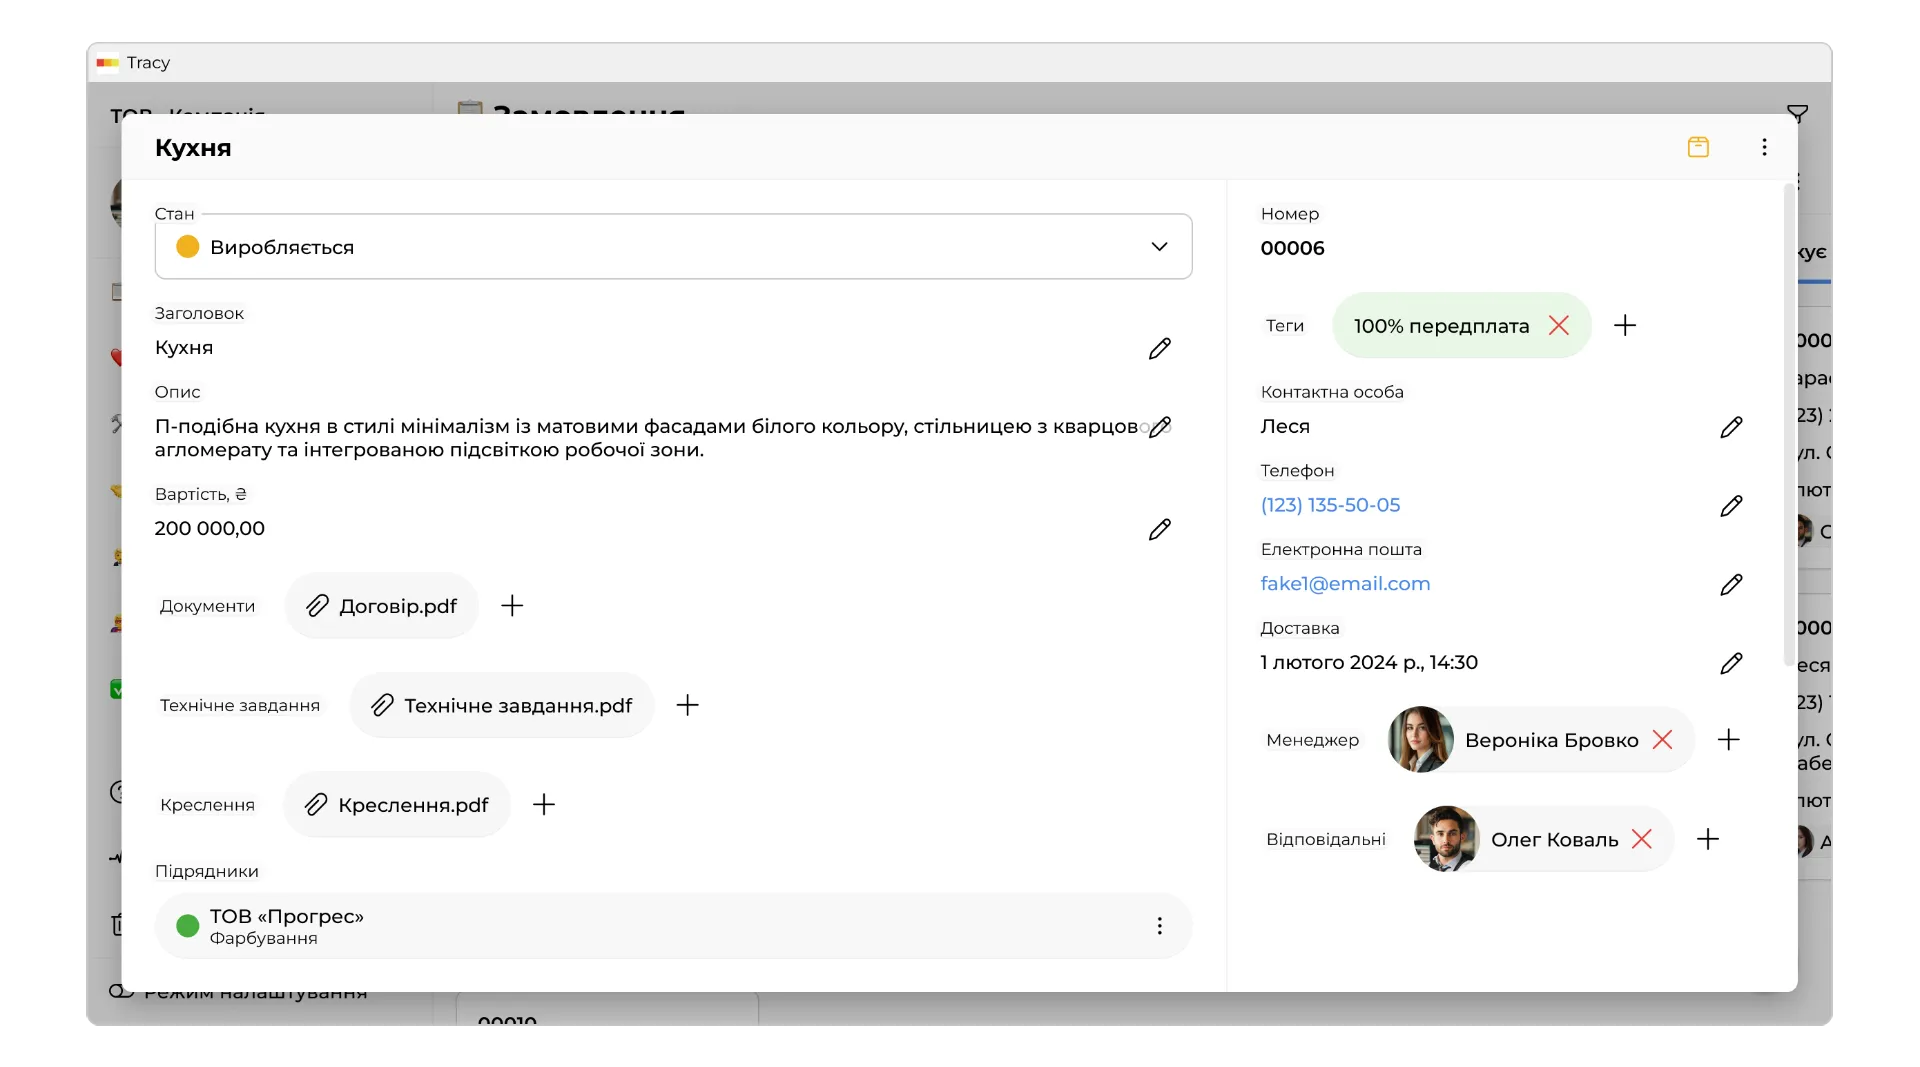Click the Кухня title value under Заголовок
Image resolution: width=1920 pixels, height=1067 pixels.
click(184, 347)
